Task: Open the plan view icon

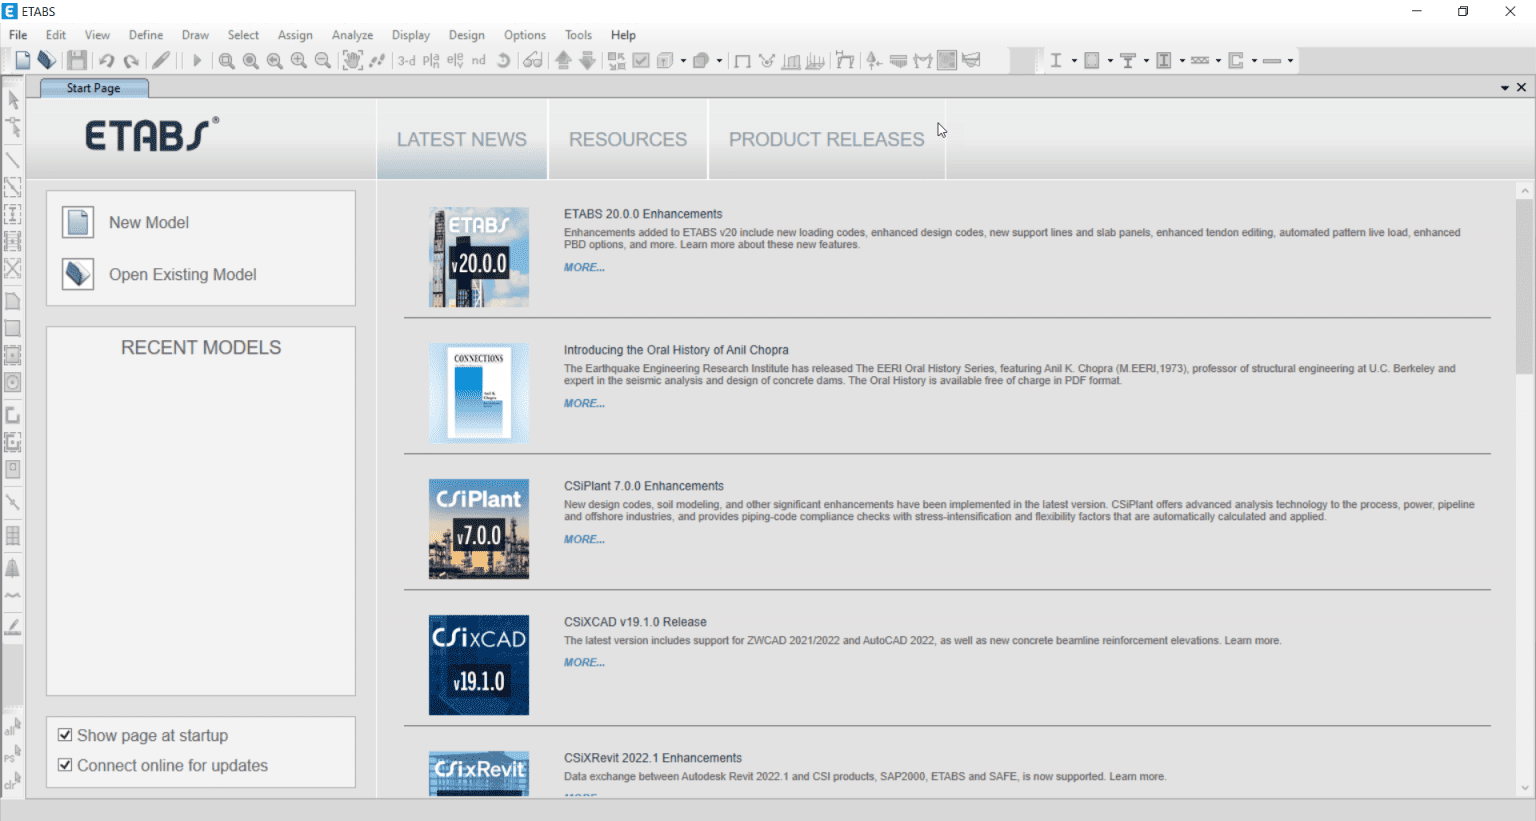Action: pos(430,60)
